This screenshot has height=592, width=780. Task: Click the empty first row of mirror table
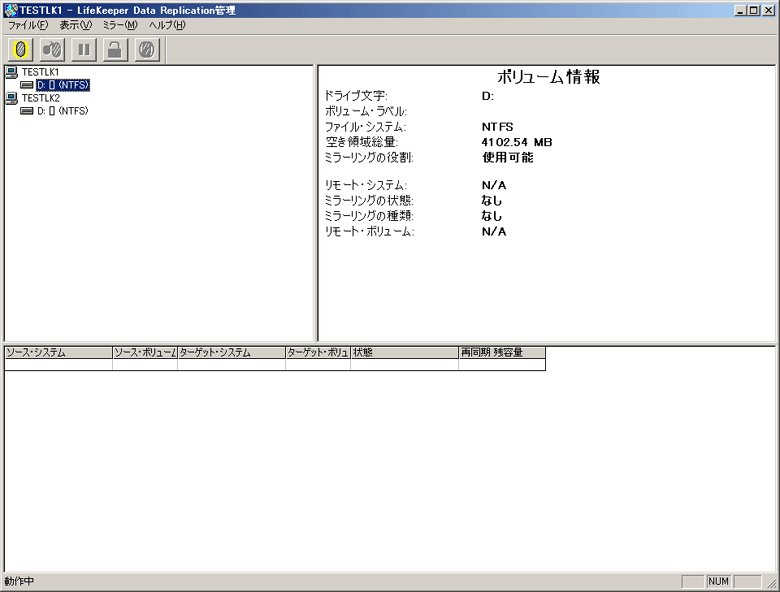(275, 365)
